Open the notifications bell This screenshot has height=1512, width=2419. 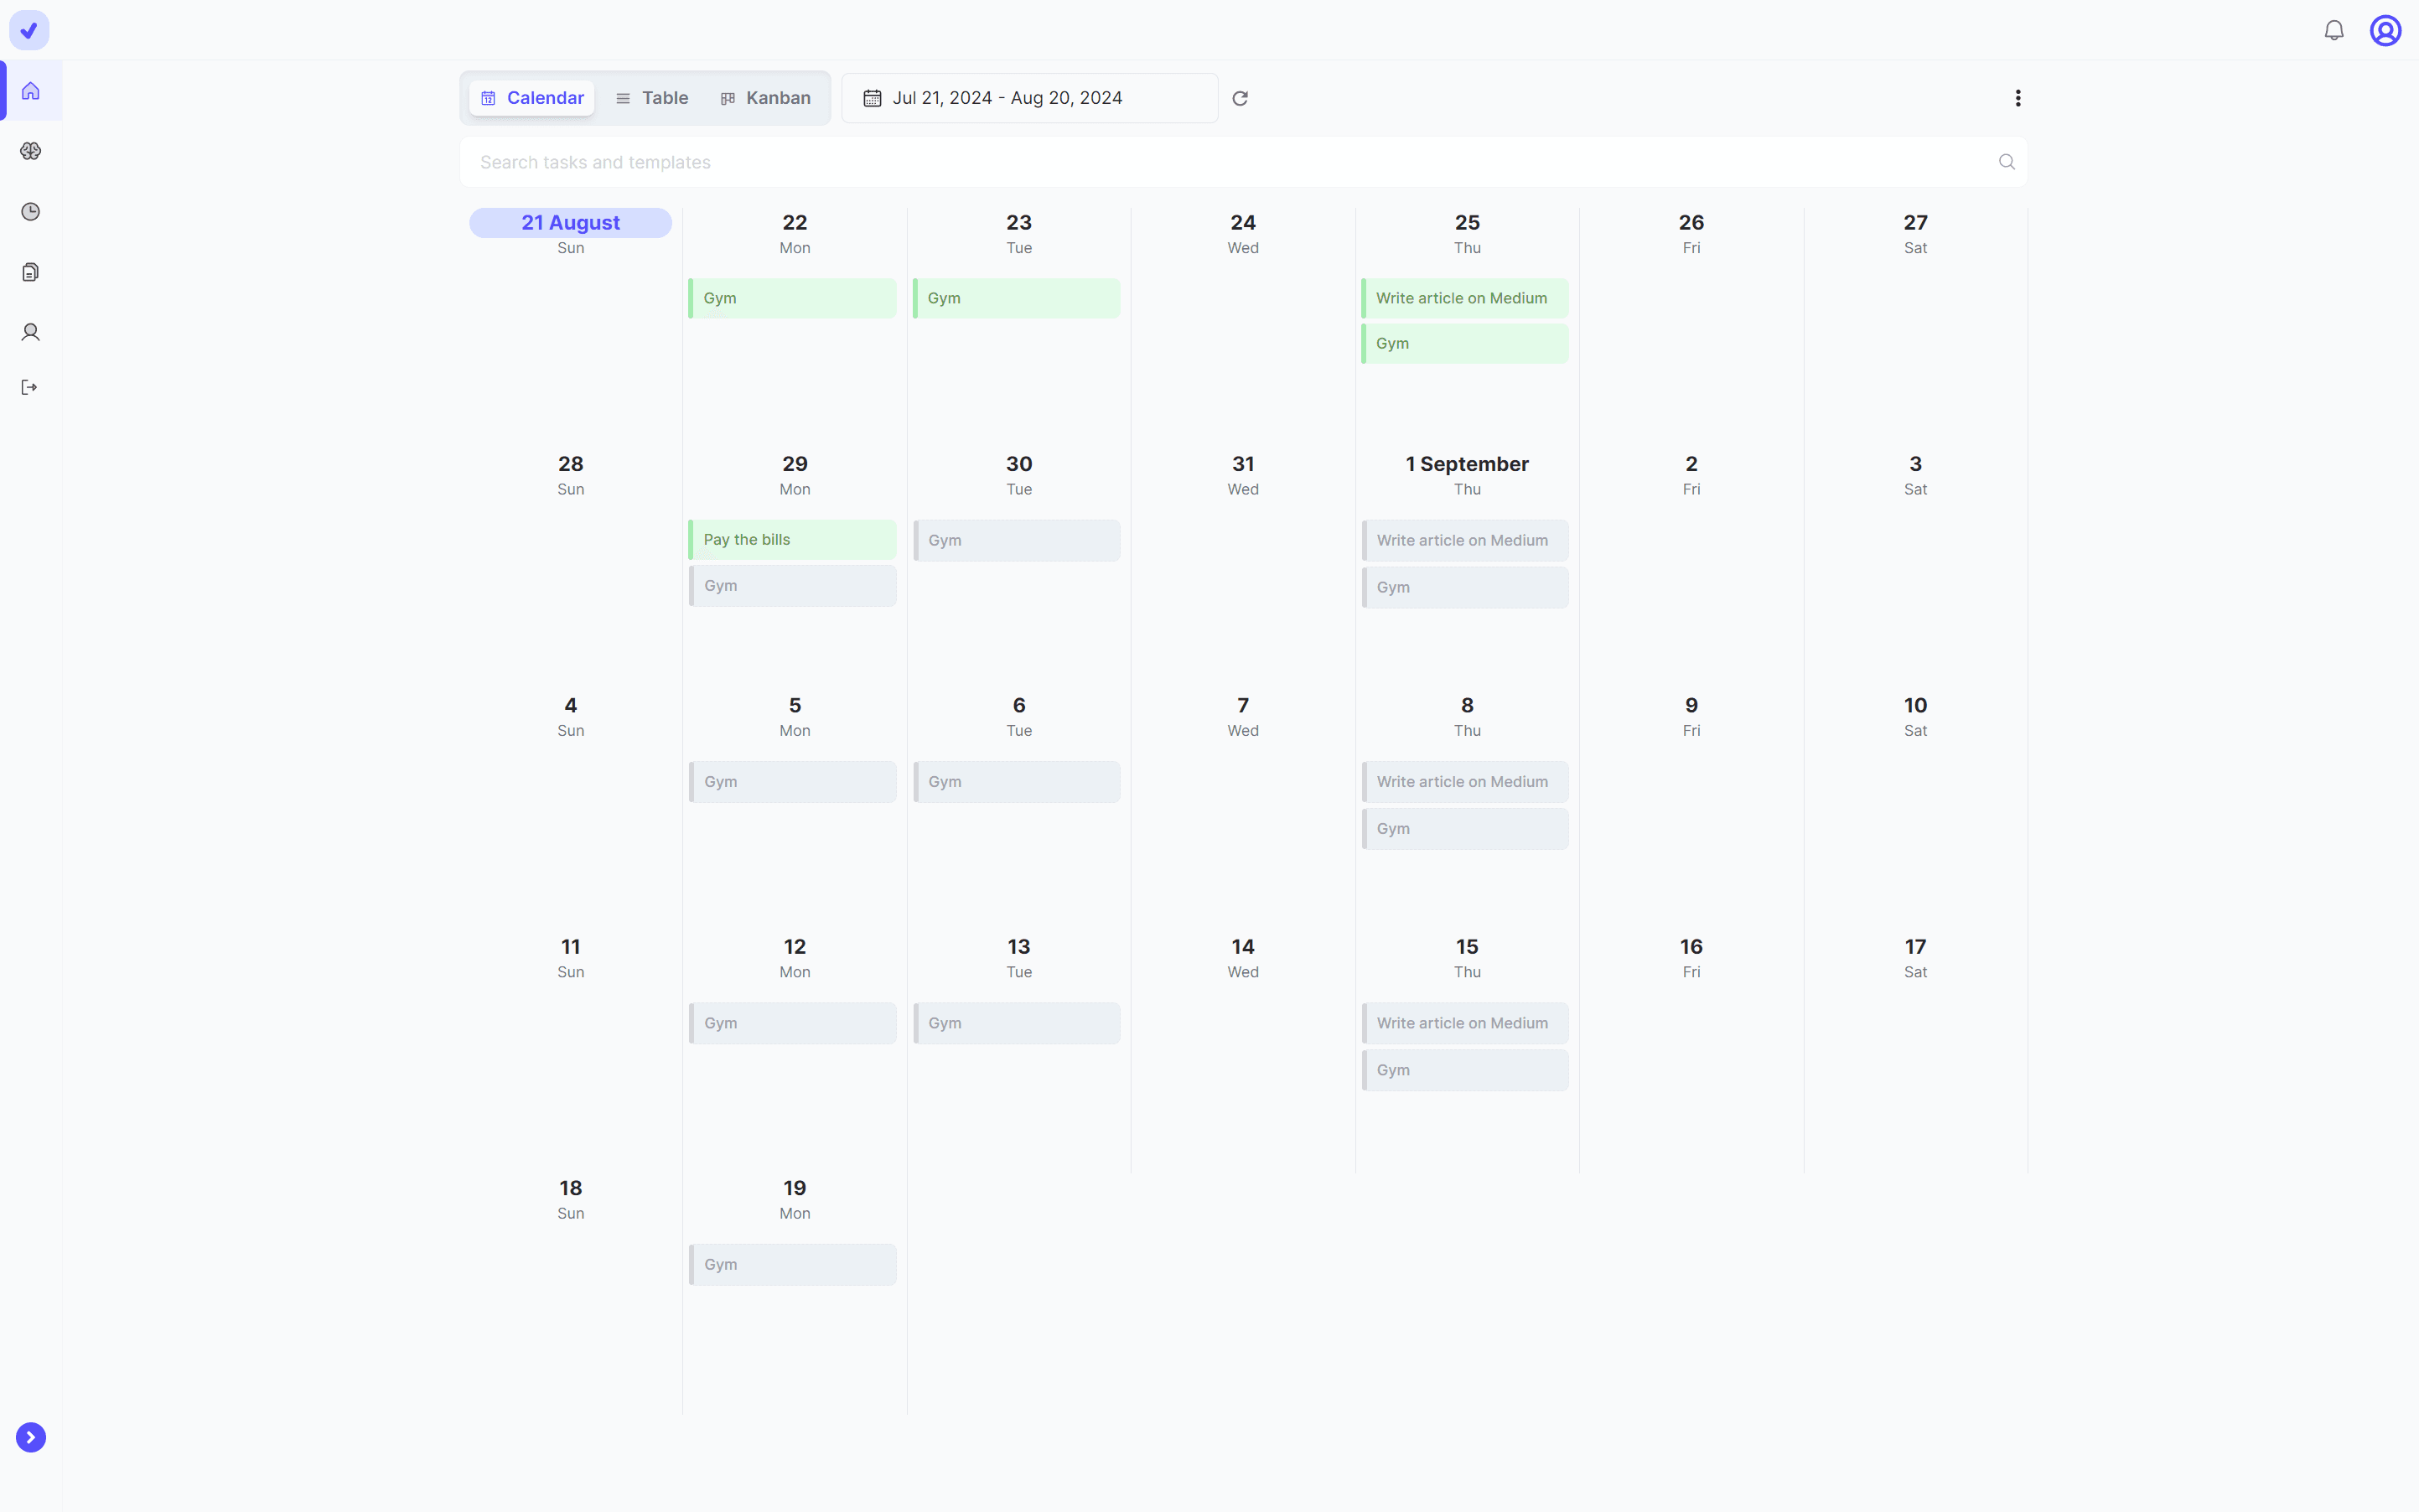(2333, 31)
